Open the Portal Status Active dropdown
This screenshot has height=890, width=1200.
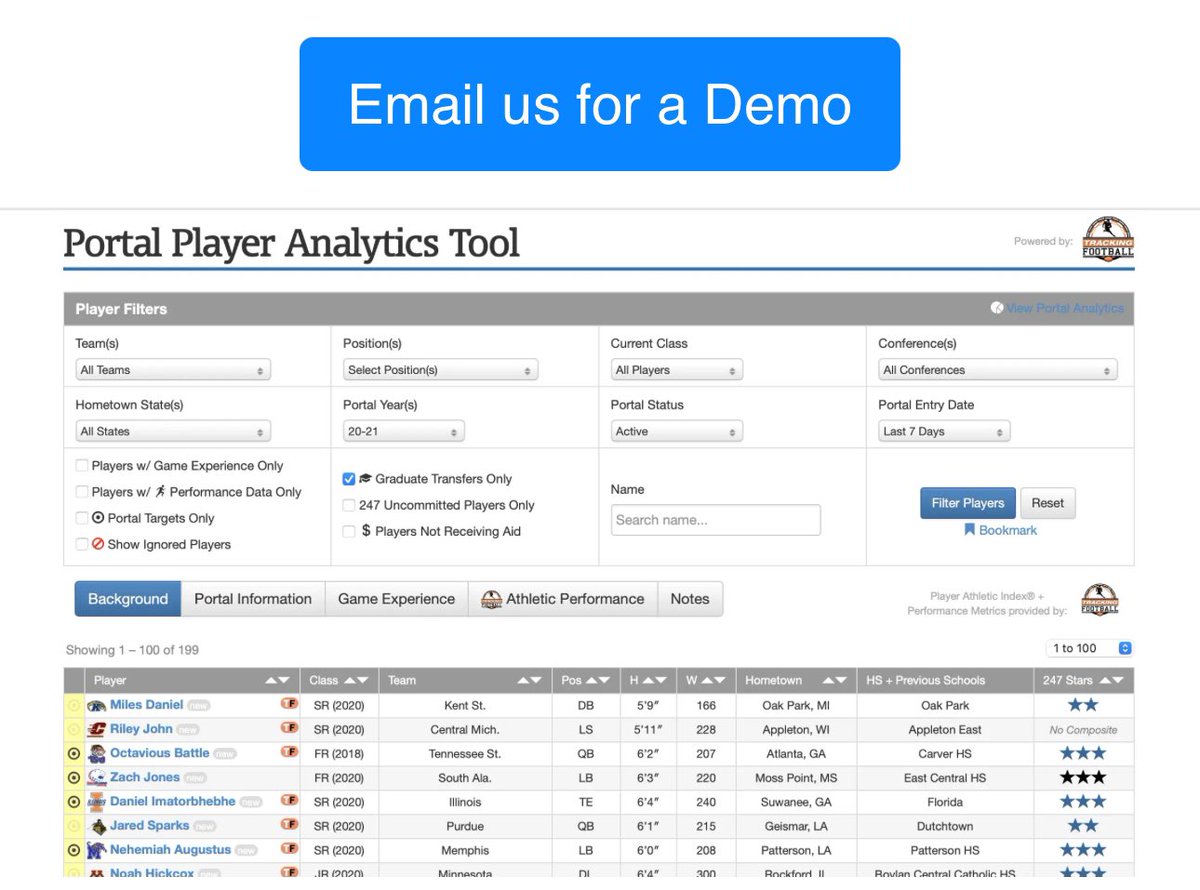tap(677, 432)
